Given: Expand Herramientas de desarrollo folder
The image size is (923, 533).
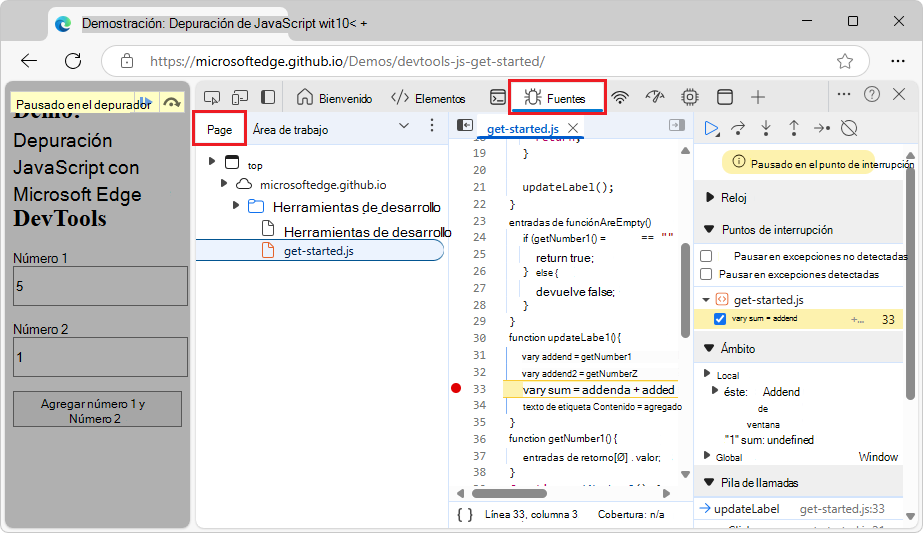Looking at the screenshot, I should click(x=235, y=206).
